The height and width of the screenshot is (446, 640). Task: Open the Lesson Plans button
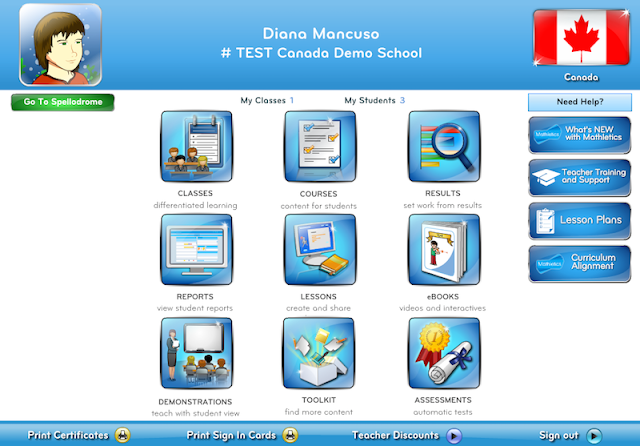coord(580,220)
